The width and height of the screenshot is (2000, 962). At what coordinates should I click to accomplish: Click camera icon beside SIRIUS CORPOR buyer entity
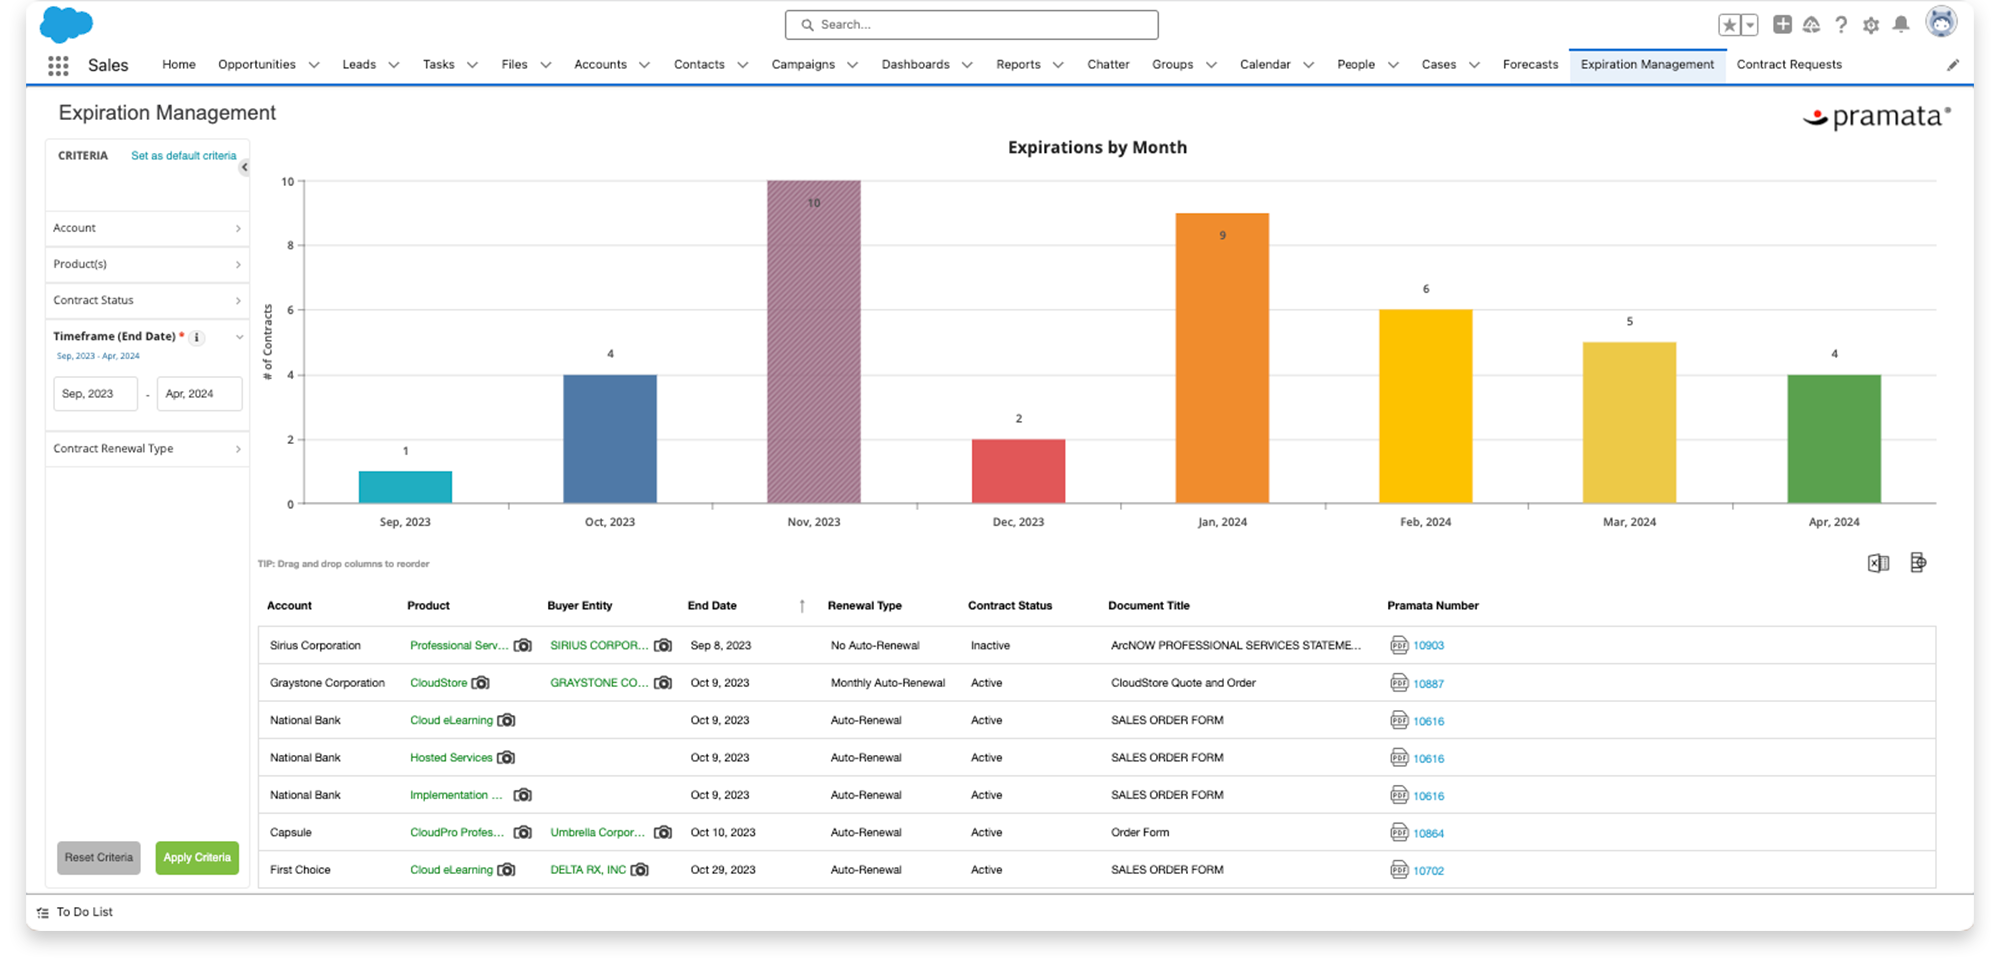[663, 646]
